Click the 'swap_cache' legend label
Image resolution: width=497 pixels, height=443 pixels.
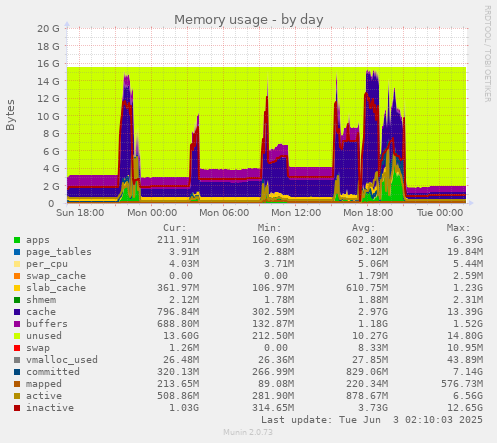pyautogui.click(x=56, y=276)
